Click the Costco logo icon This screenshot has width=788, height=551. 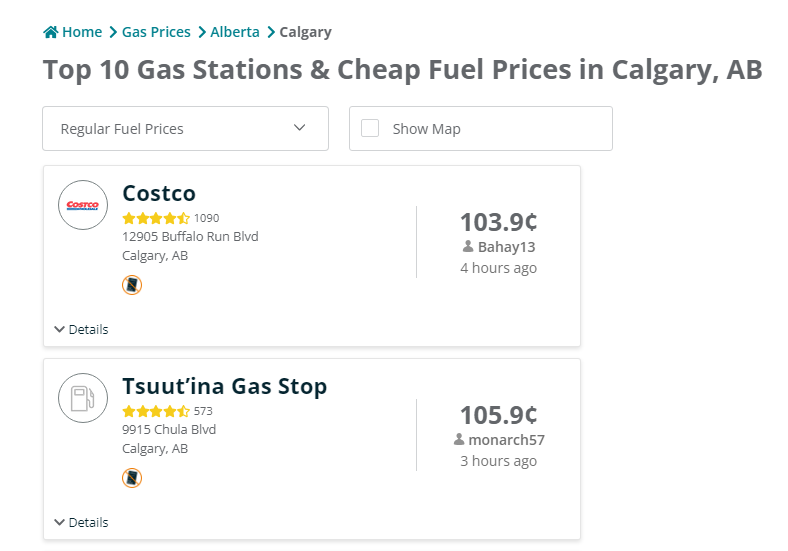(x=83, y=205)
